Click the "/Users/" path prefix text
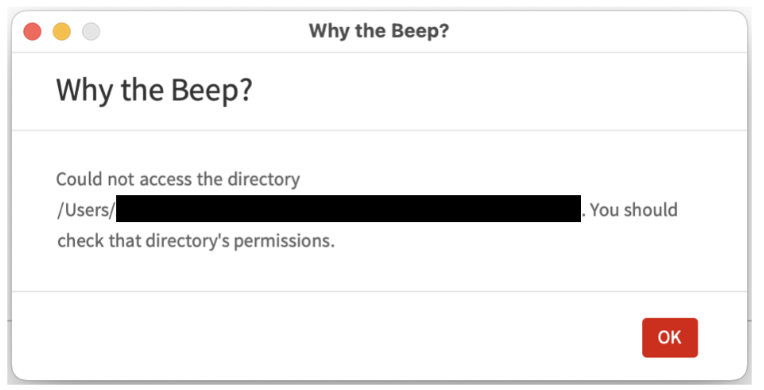The width and height of the screenshot is (764, 390). point(86,210)
